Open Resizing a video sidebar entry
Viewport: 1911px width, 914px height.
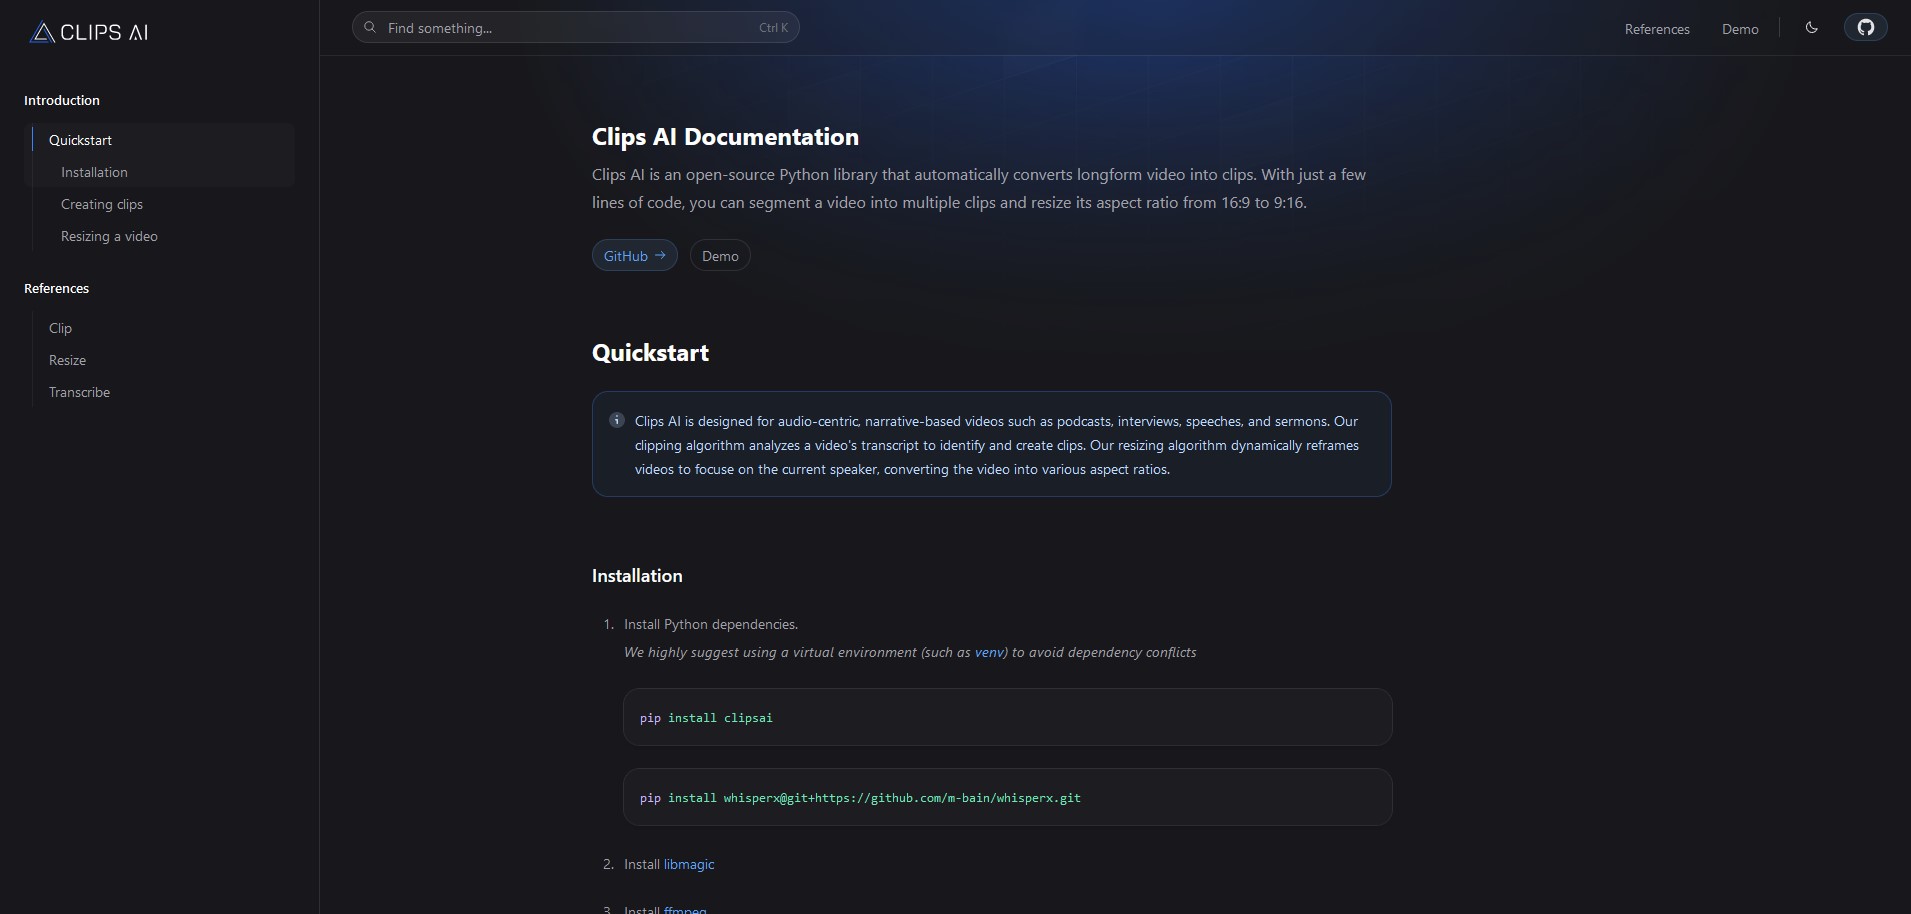coord(109,236)
